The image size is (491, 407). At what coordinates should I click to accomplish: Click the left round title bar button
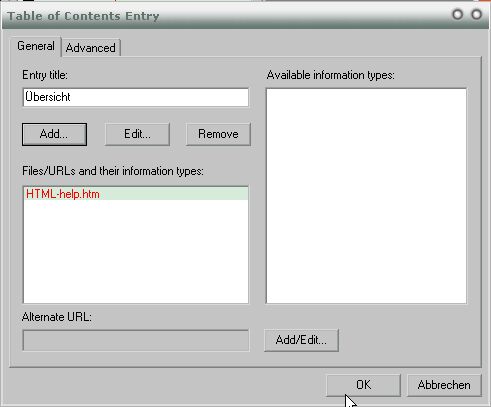[x=458, y=15]
